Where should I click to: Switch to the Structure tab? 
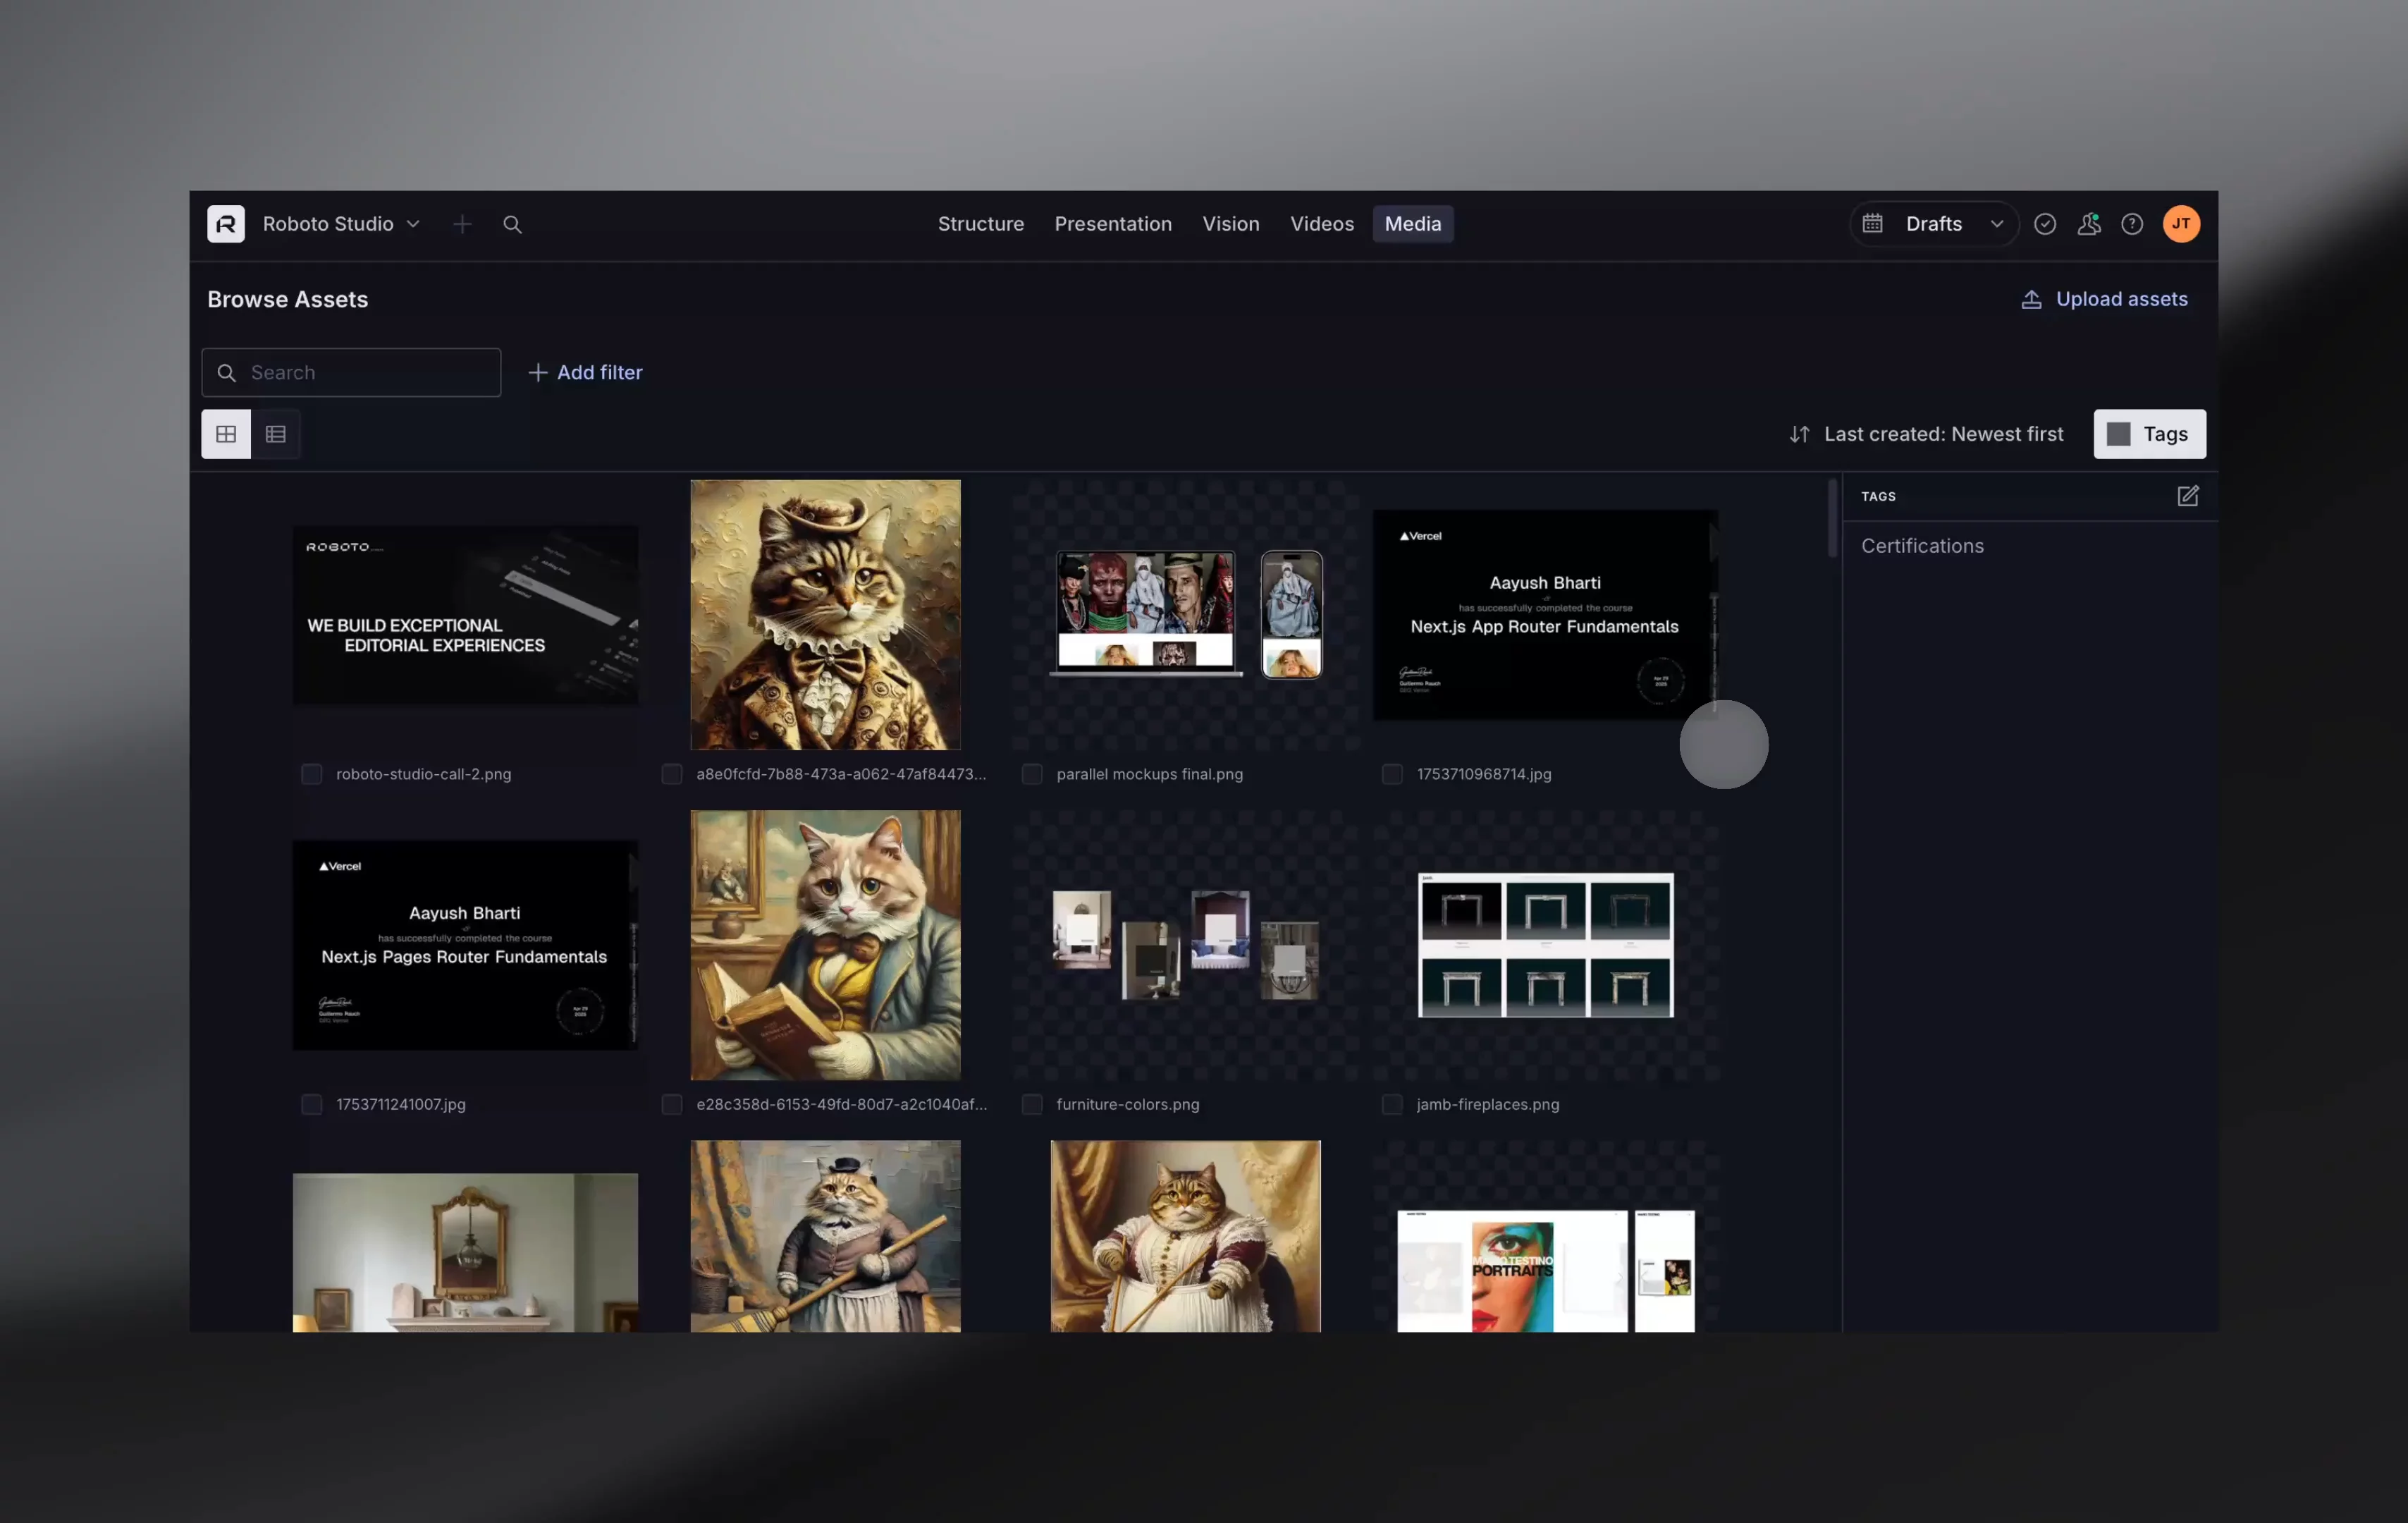click(x=980, y=224)
